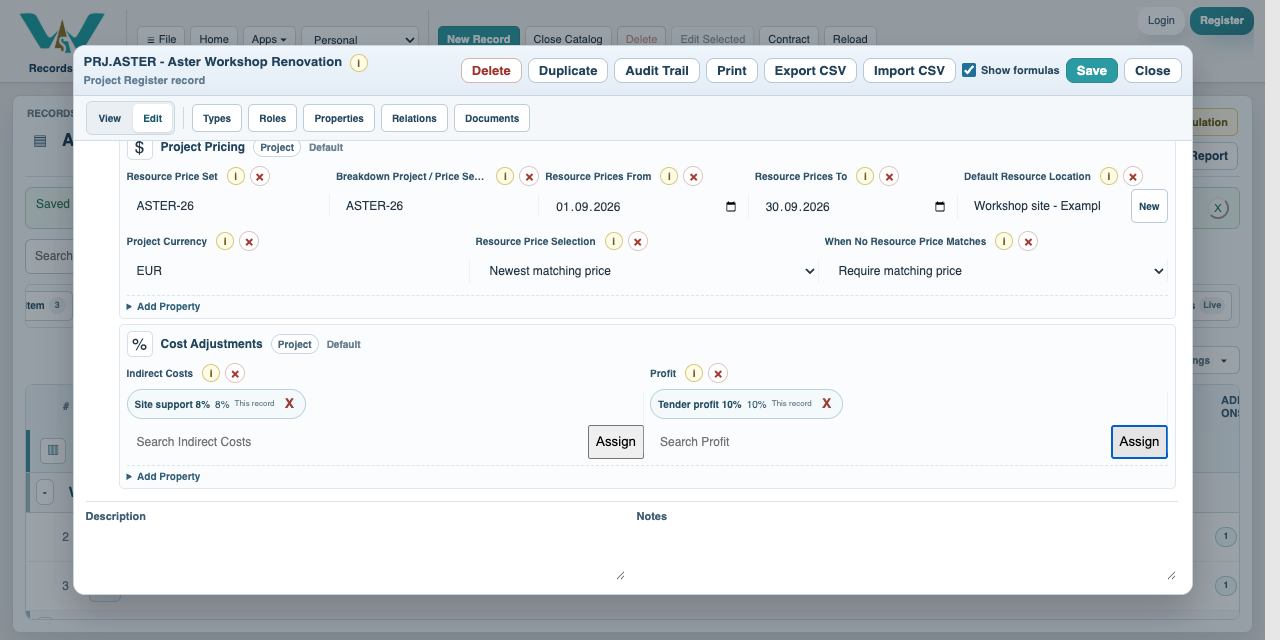Image resolution: width=1280 pixels, height=640 pixels.
Task: Open calendar picker for Resource Prices To
Action: coord(940,207)
